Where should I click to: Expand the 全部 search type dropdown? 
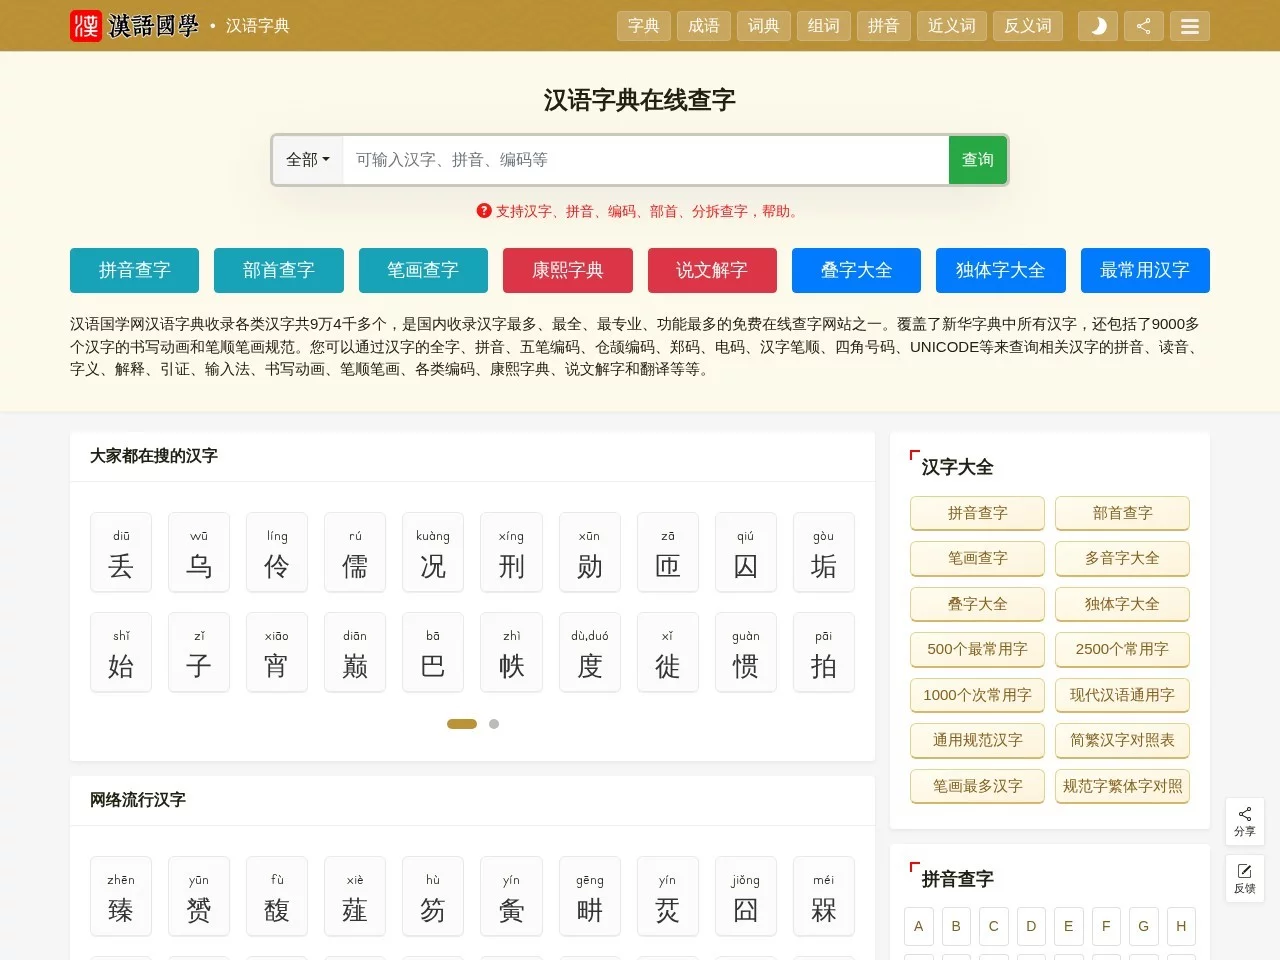[306, 160]
